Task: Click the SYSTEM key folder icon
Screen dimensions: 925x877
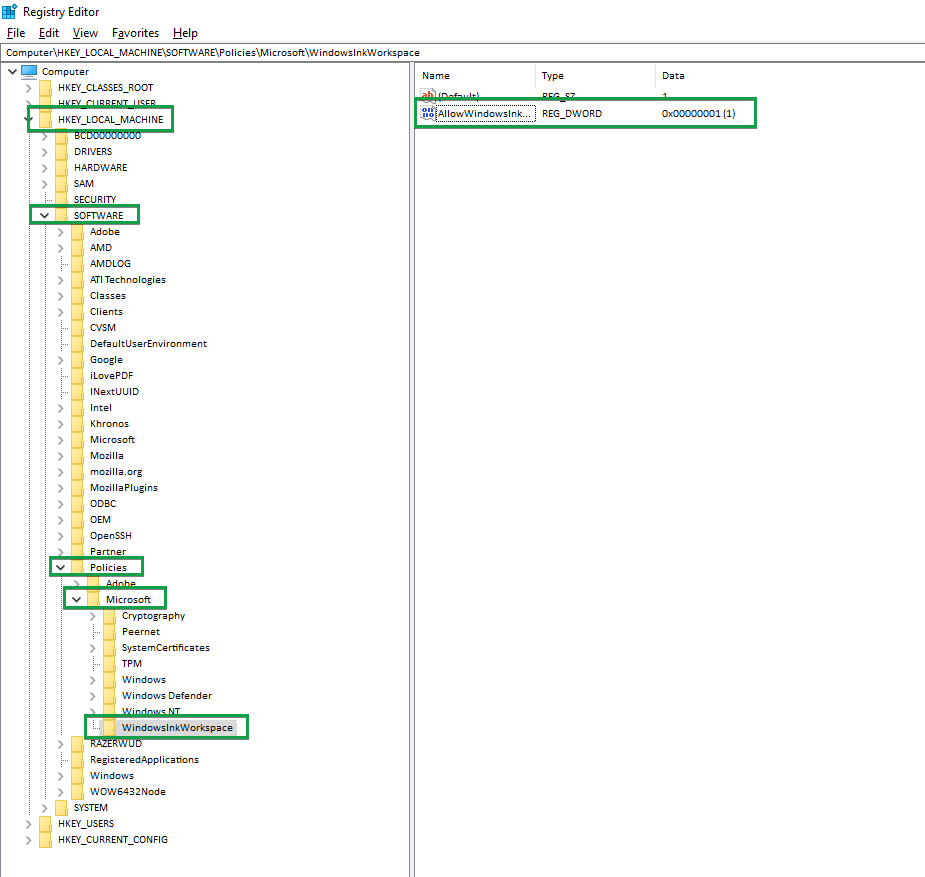Action: 60,807
